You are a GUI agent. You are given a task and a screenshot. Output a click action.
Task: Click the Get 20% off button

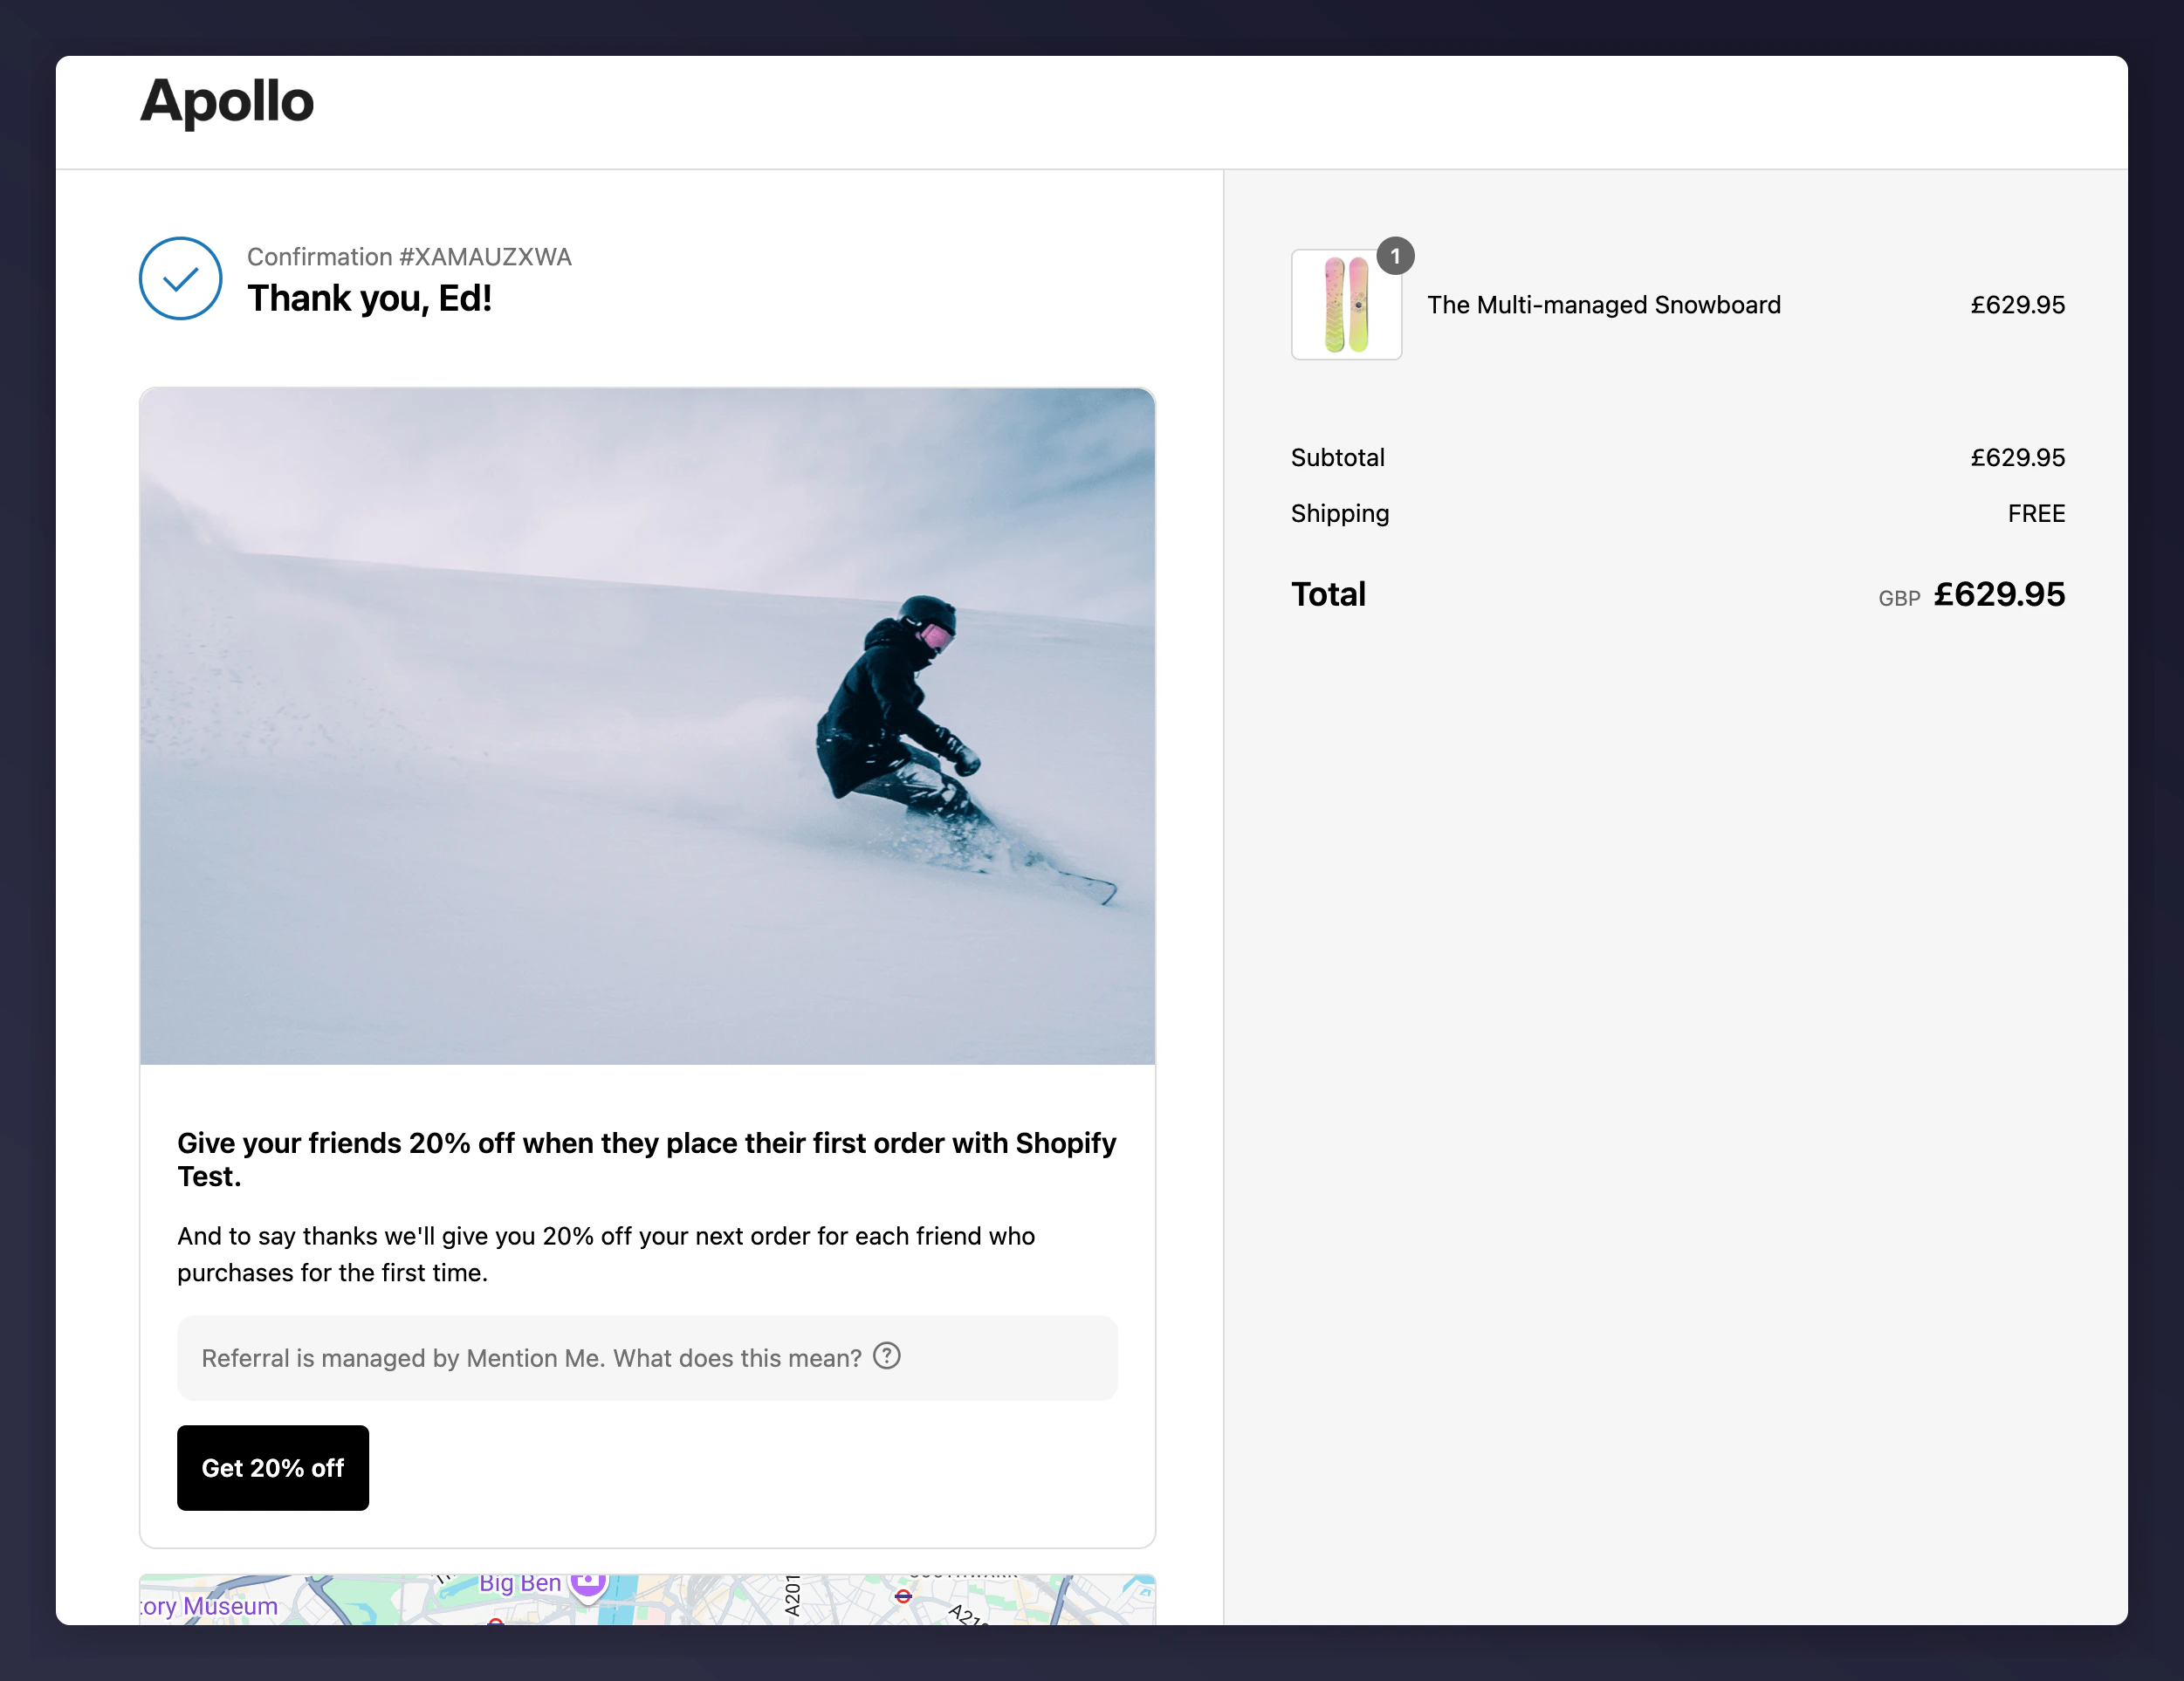tap(273, 1467)
